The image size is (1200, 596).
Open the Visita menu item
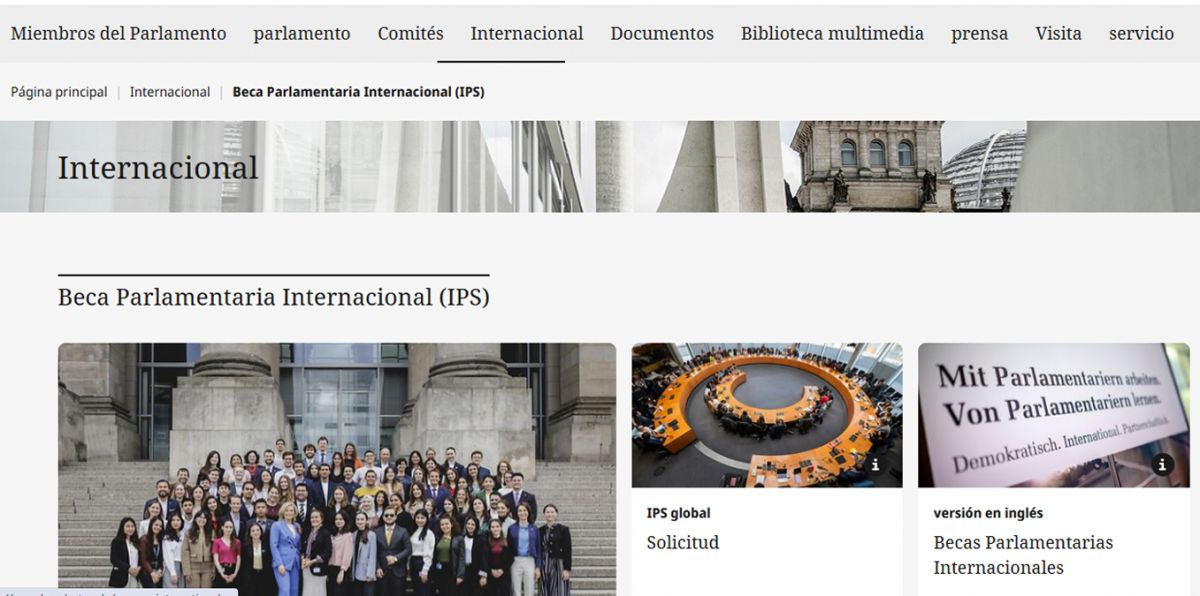pyautogui.click(x=1058, y=33)
